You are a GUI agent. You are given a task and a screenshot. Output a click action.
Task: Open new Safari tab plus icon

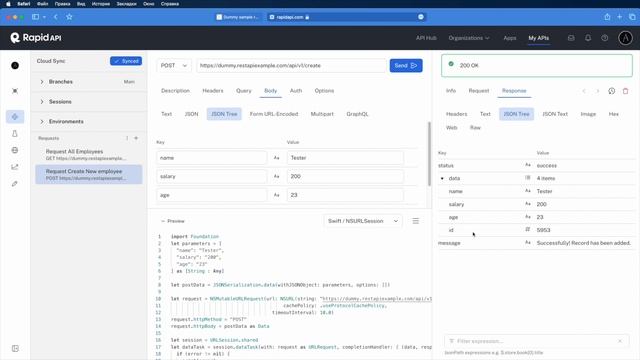(x=620, y=17)
